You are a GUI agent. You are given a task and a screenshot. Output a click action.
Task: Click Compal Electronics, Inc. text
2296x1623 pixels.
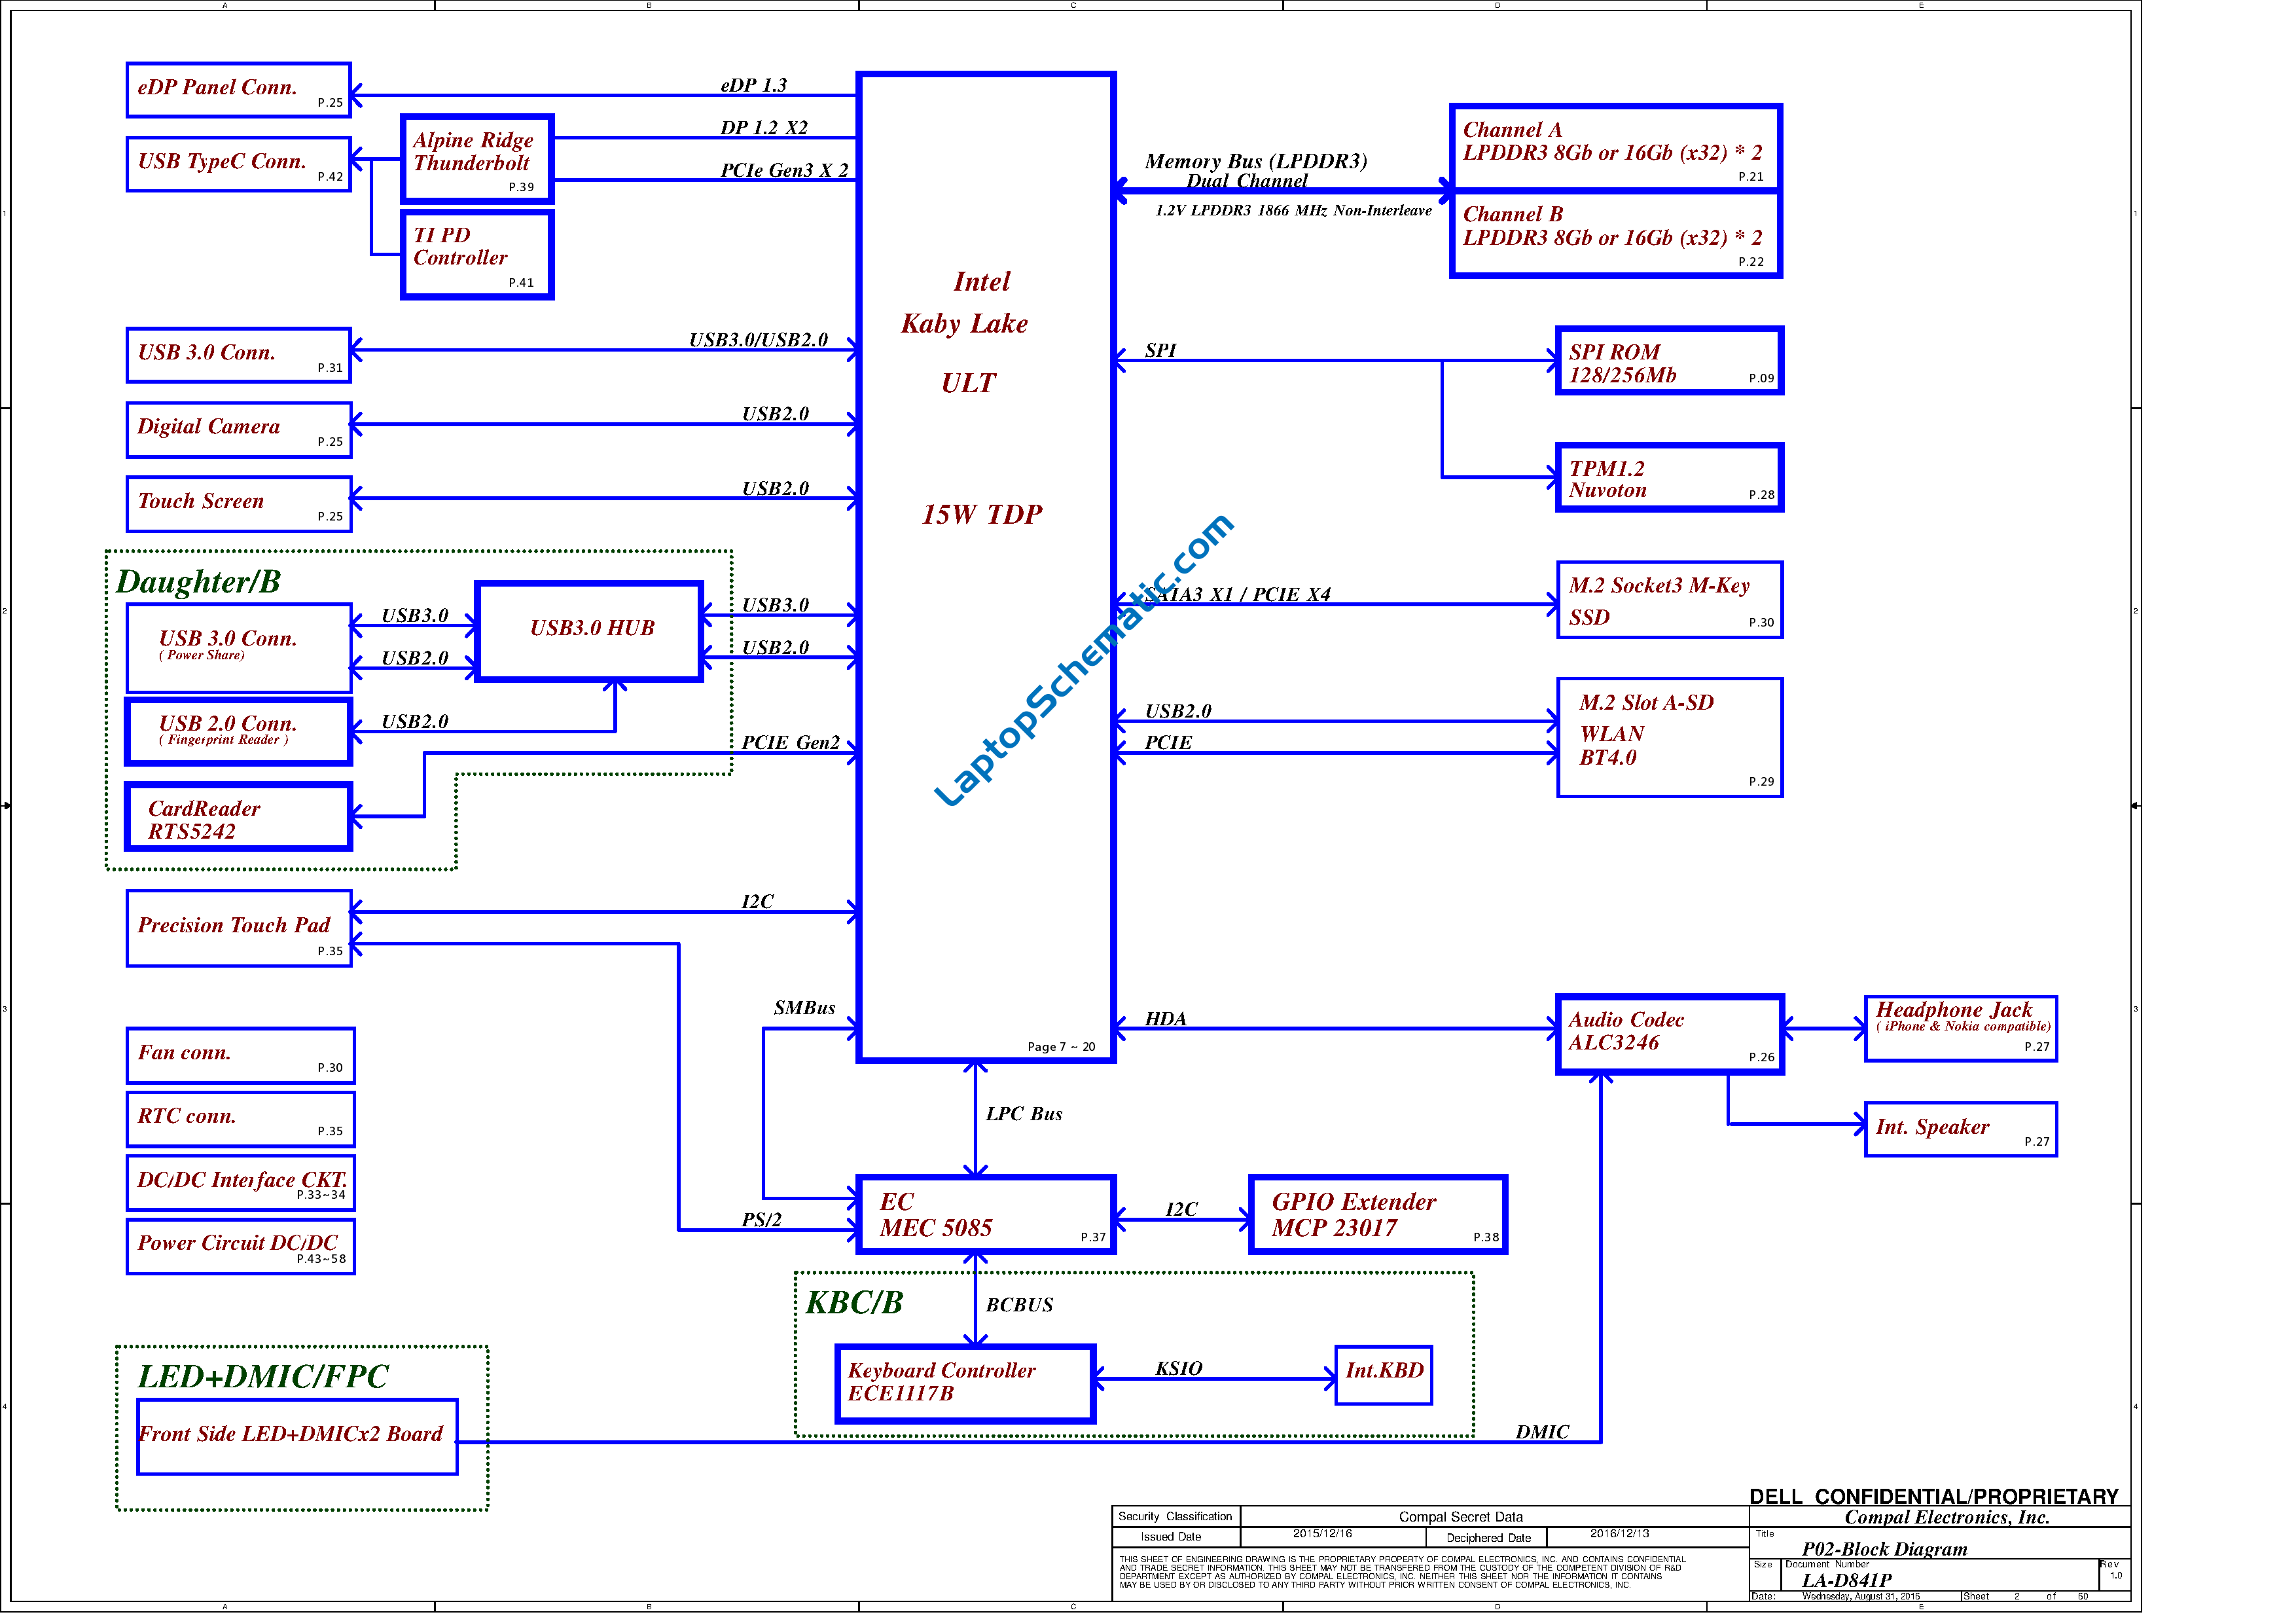[1947, 1517]
